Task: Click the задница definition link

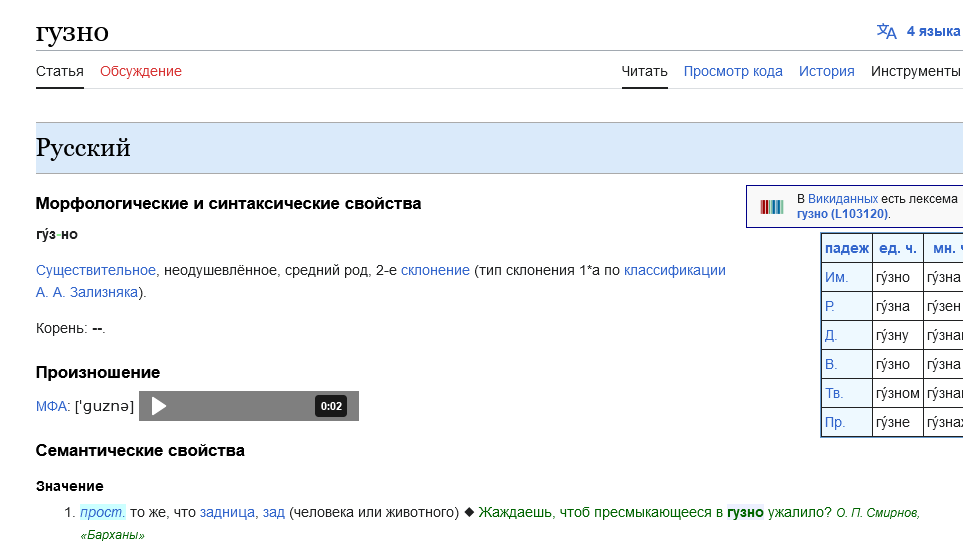Action: pyautogui.click(x=228, y=512)
